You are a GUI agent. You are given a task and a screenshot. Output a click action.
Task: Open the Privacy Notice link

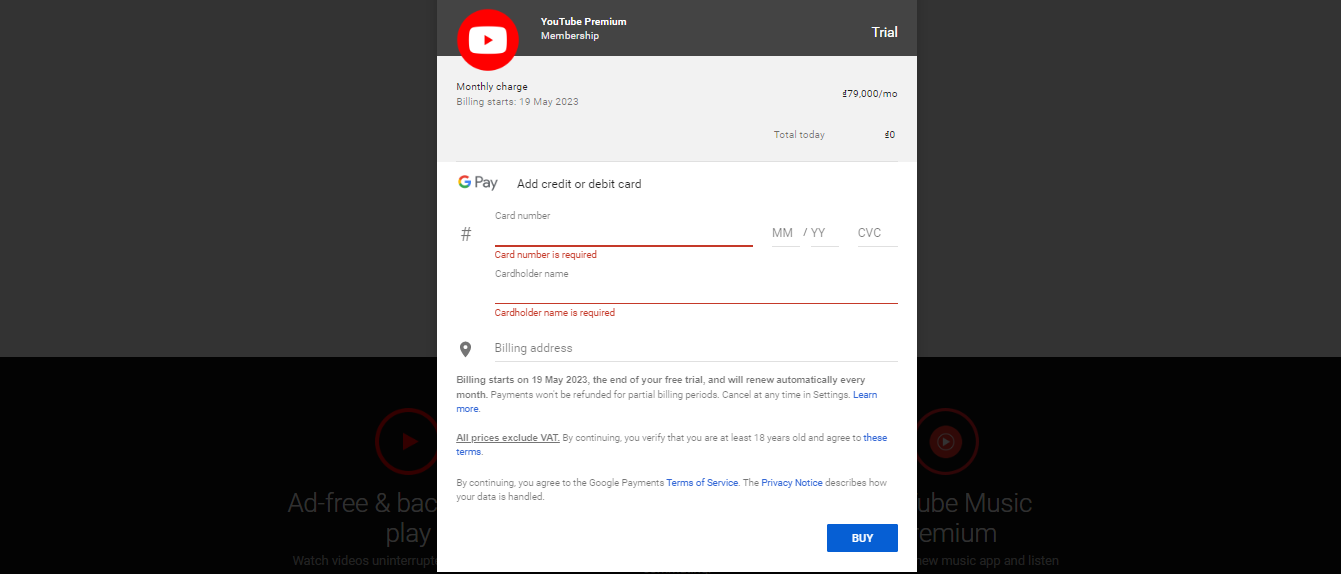[792, 483]
